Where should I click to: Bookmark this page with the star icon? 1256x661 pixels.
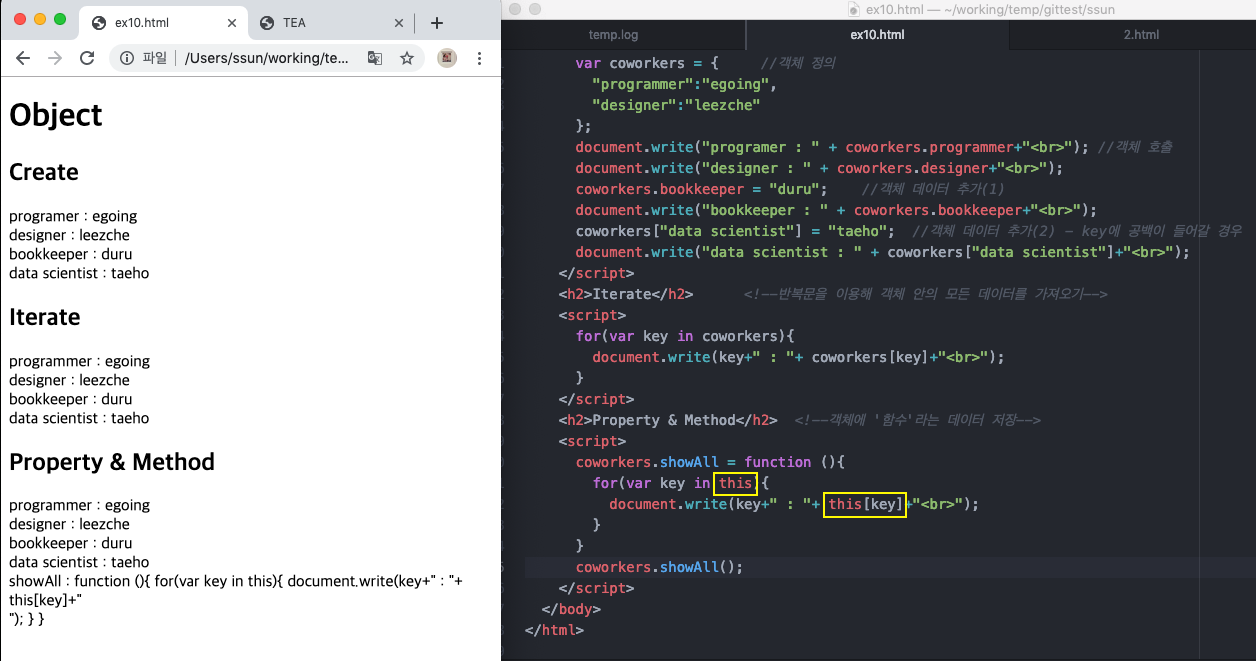[x=407, y=59]
